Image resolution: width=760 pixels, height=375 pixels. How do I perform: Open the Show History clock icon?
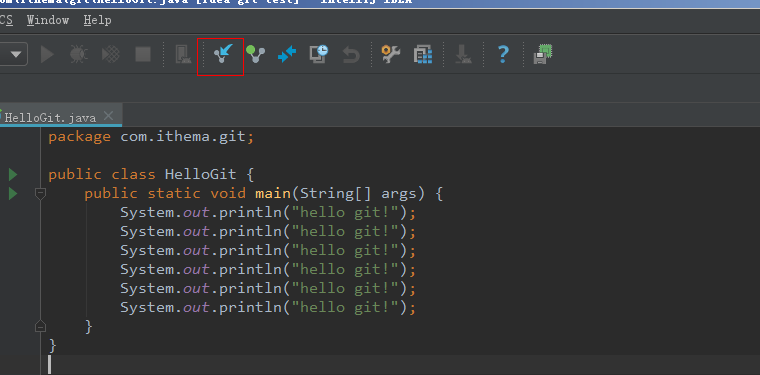click(319, 54)
